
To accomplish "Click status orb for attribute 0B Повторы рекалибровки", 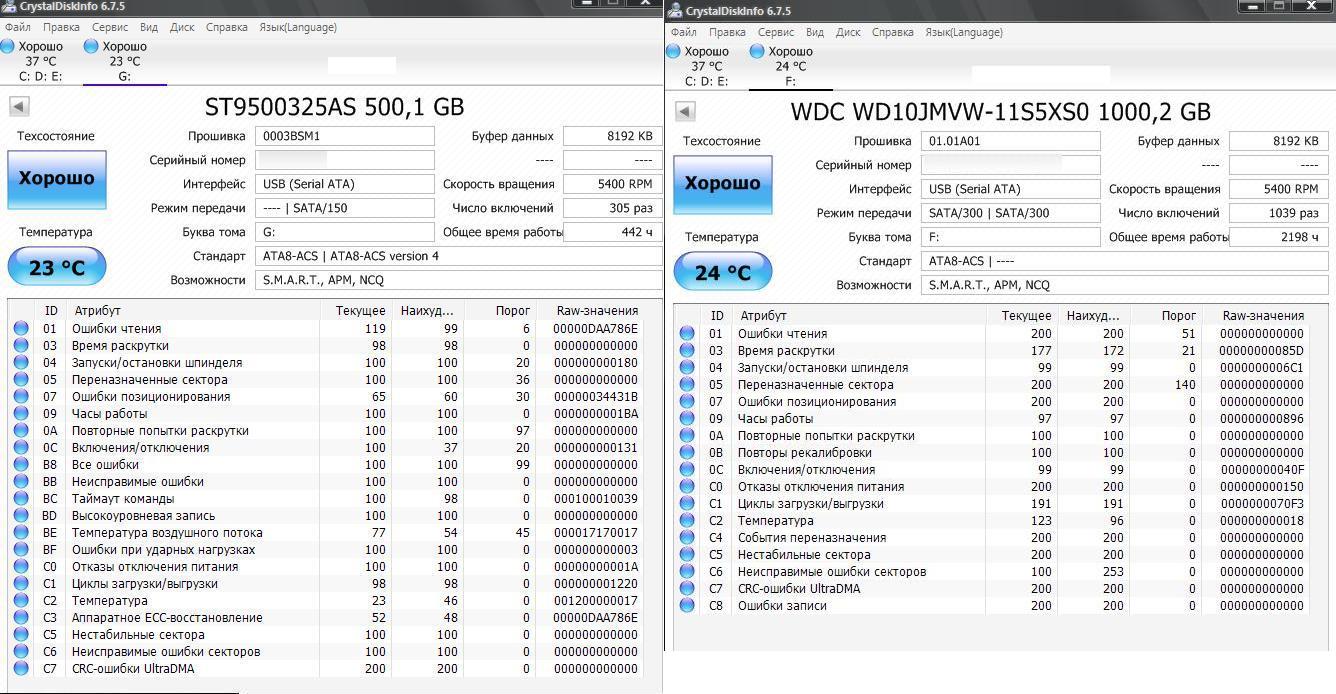I will tap(687, 452).
